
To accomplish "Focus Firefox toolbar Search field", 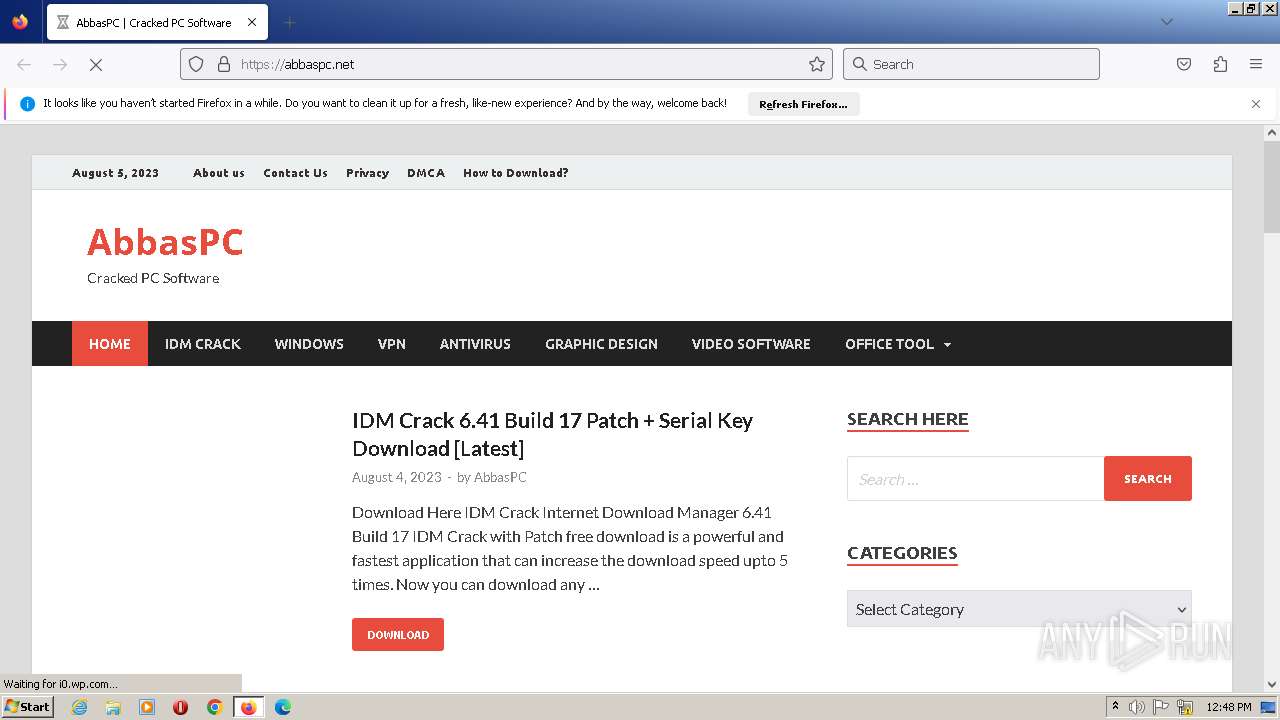I will coord(971,64).
